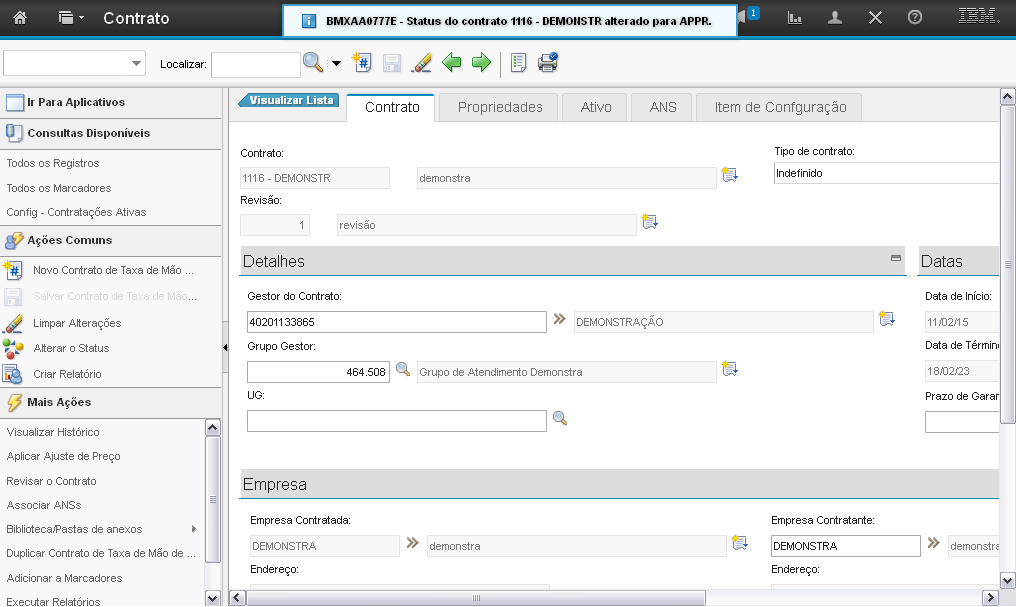
Task: Click Duplicar Contrato de Taxa de Mão
Action: 100,553
